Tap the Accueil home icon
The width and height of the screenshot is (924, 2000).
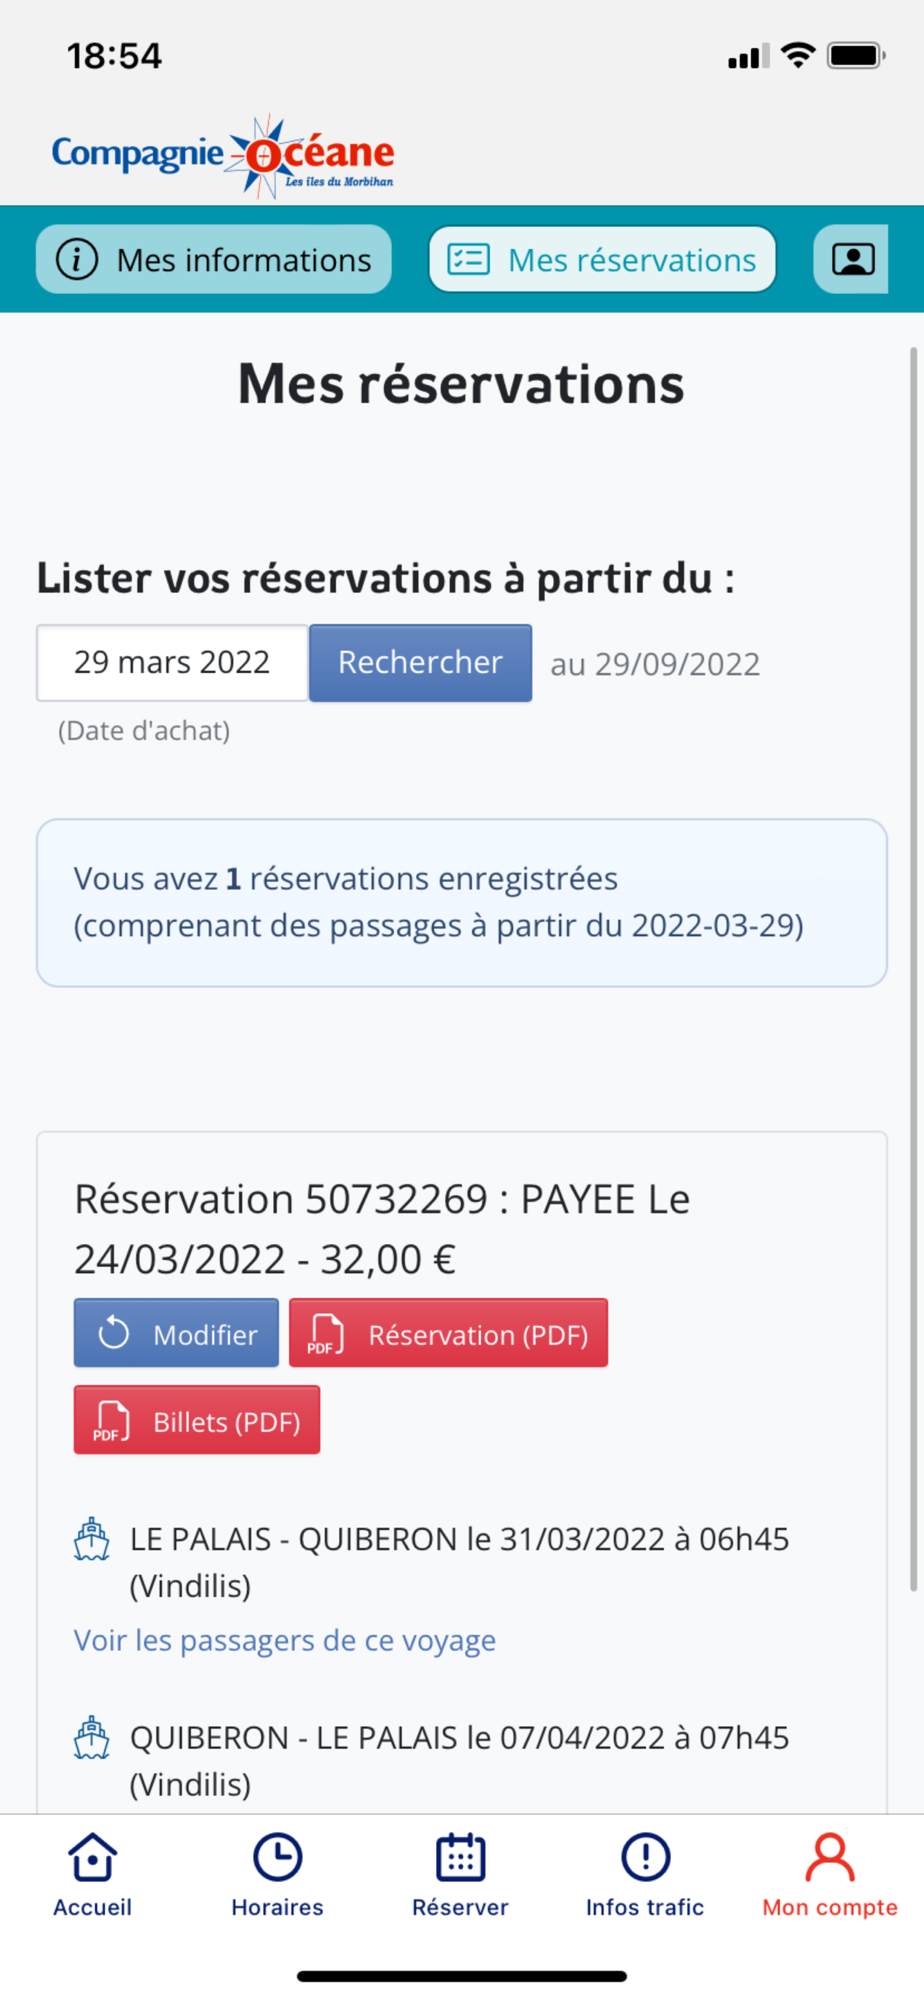92,1858
